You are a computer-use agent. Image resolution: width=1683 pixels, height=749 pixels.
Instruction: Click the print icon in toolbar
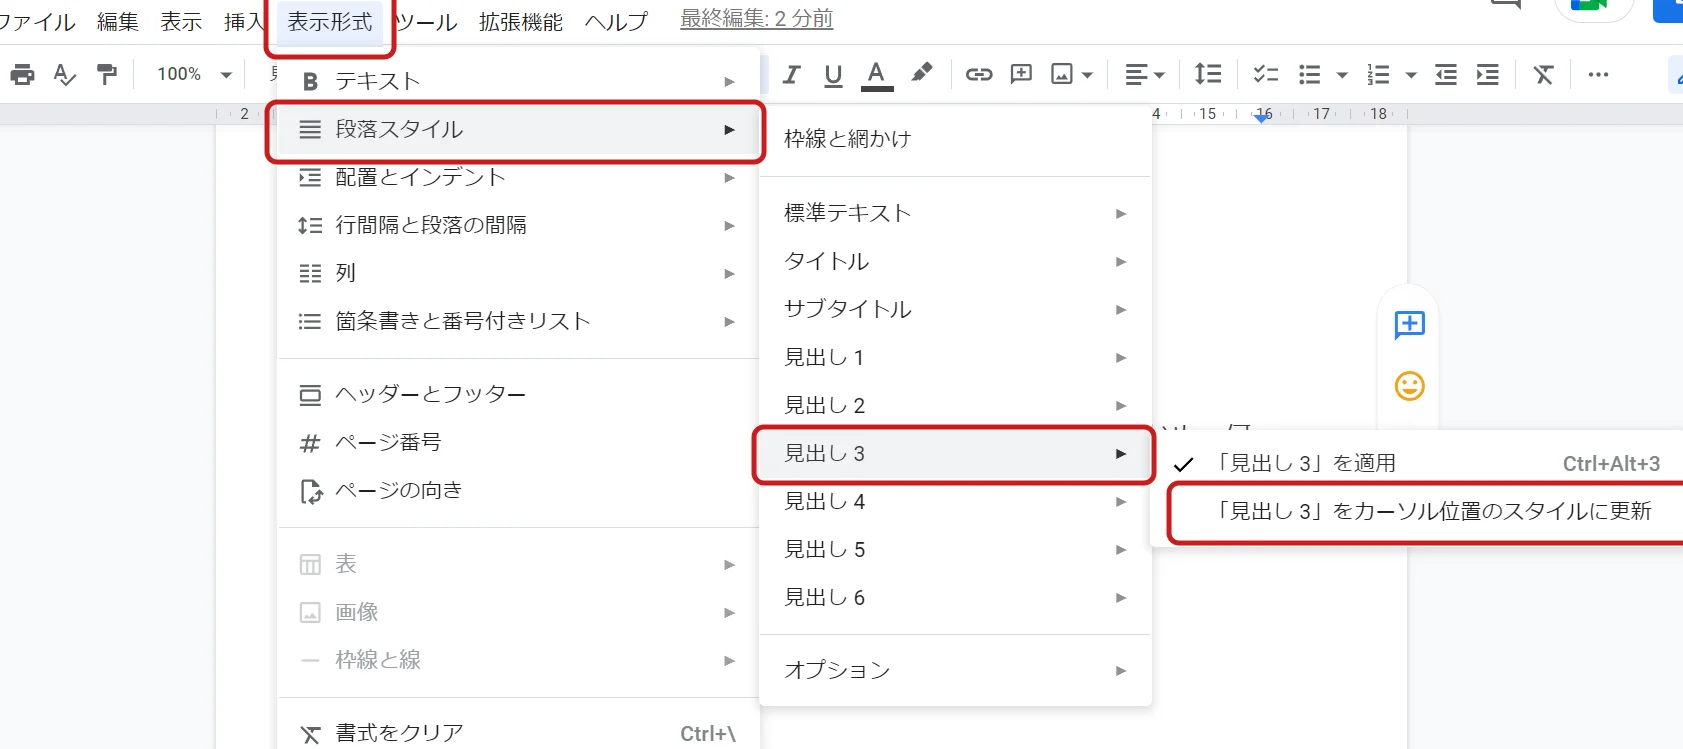pyautogui.click(x=22, y=74)
